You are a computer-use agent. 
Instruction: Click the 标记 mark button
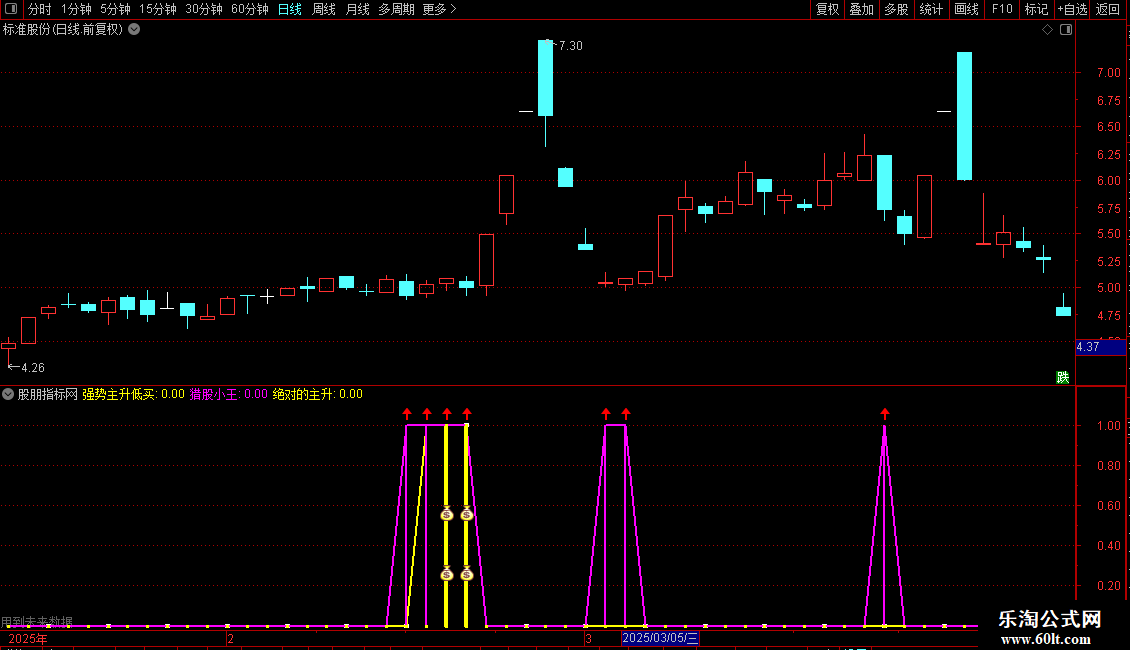[x=1036, y=9]
